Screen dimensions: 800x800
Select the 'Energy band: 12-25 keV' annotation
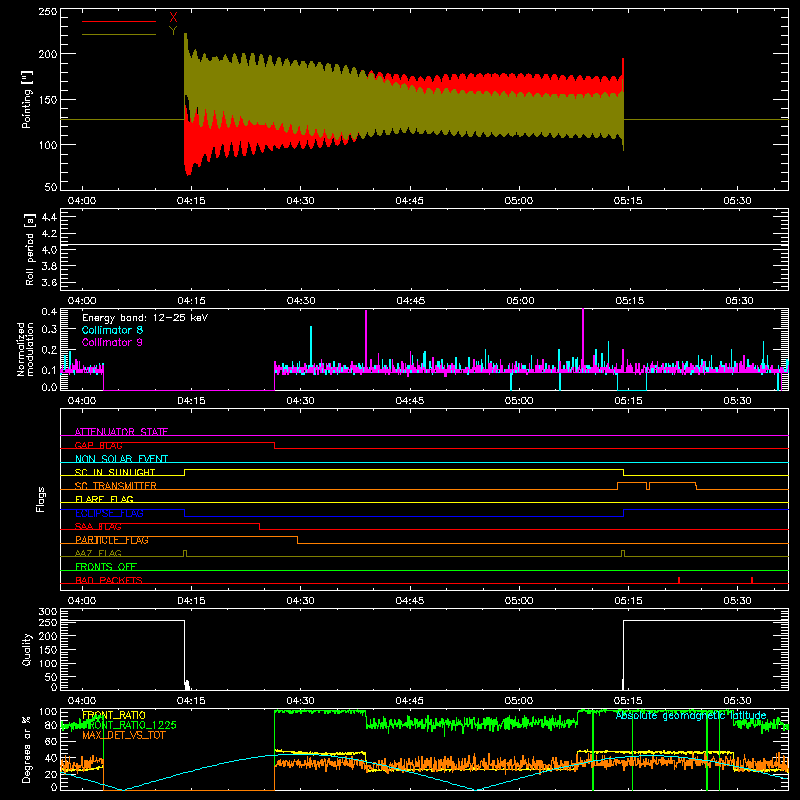tap(145, 318)
